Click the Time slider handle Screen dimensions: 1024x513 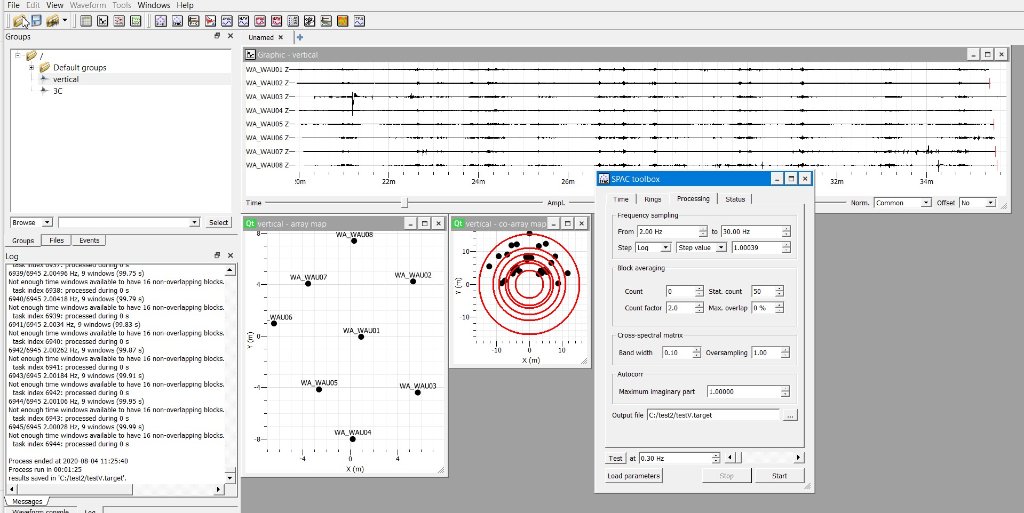coord(404,203)
